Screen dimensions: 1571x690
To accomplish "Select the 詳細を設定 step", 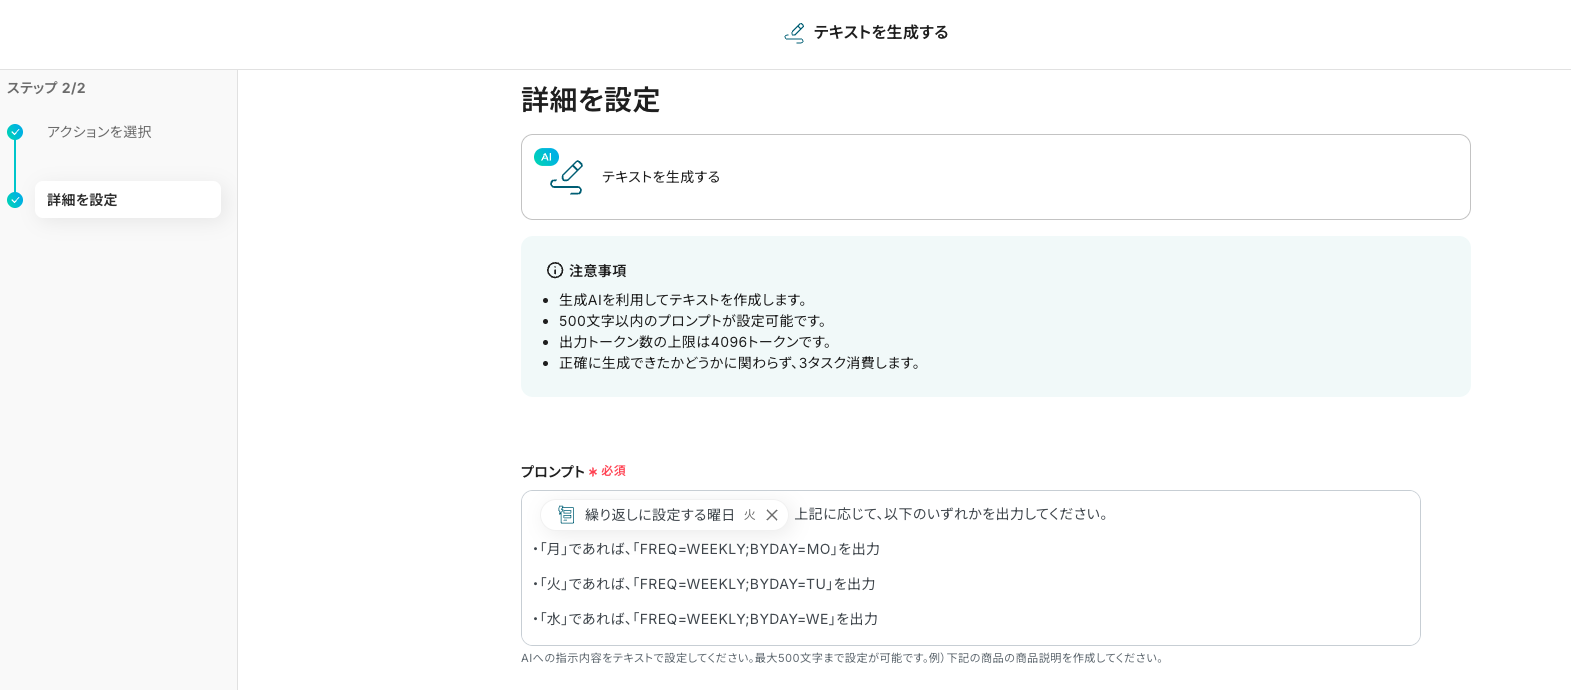I will 128,200.
